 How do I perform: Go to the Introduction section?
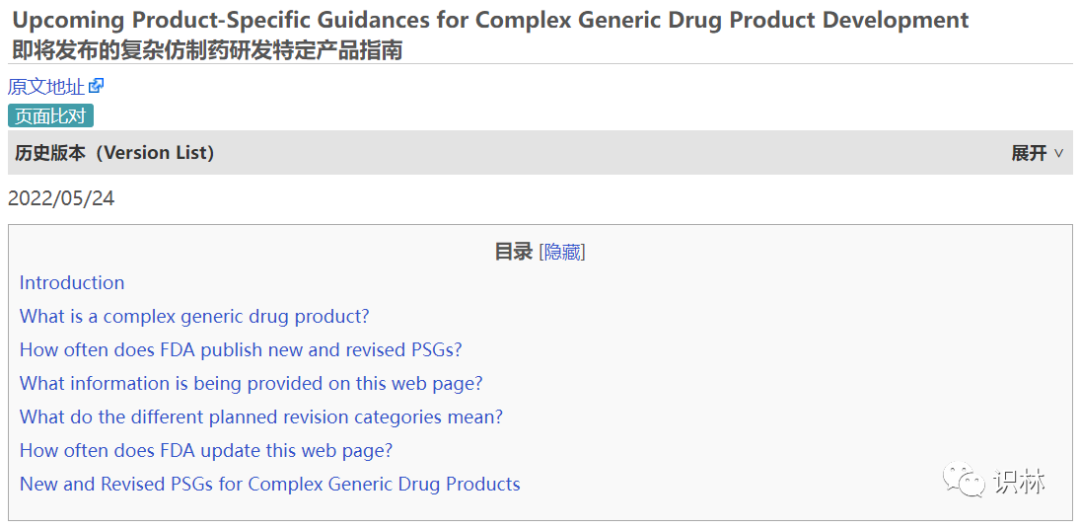72,283
